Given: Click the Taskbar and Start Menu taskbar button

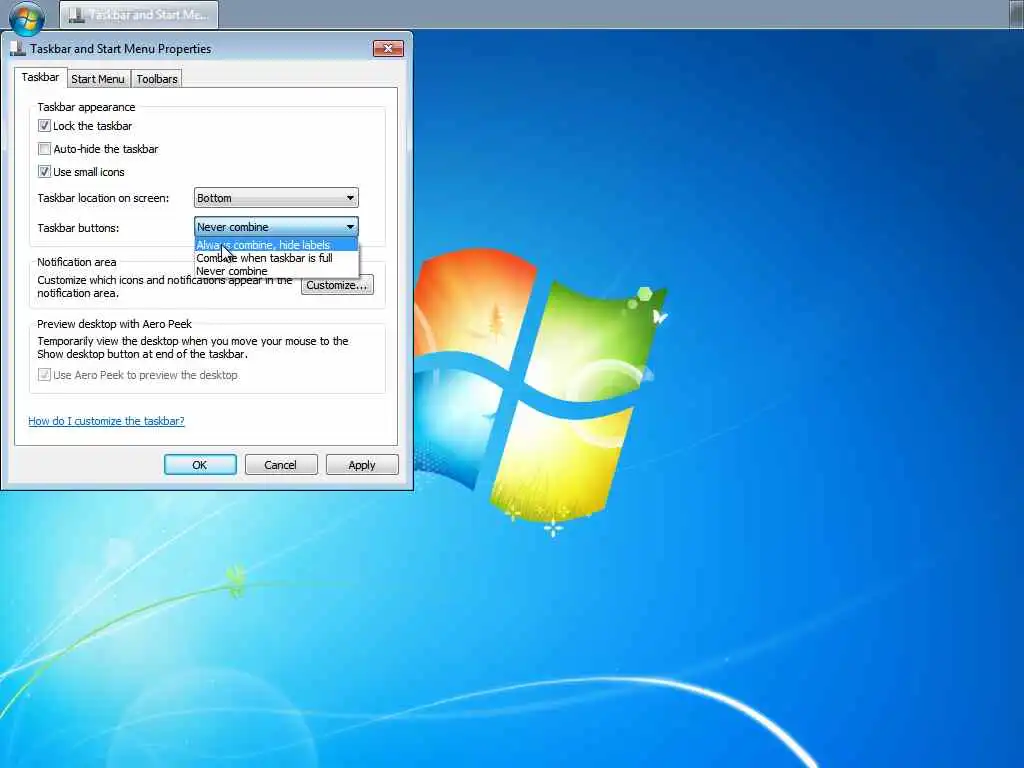Looking at the screenshot, I should (x=139, y=14).
